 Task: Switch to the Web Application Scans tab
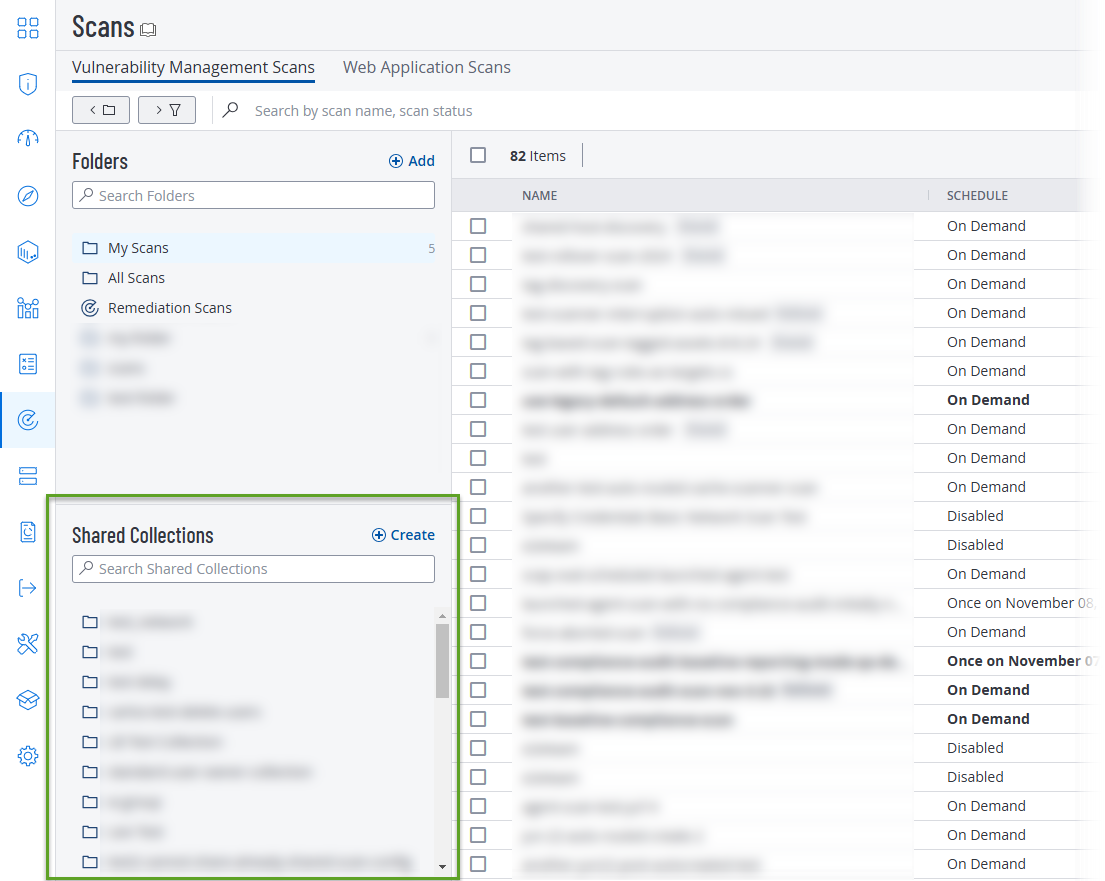click(x=426, y=68)
